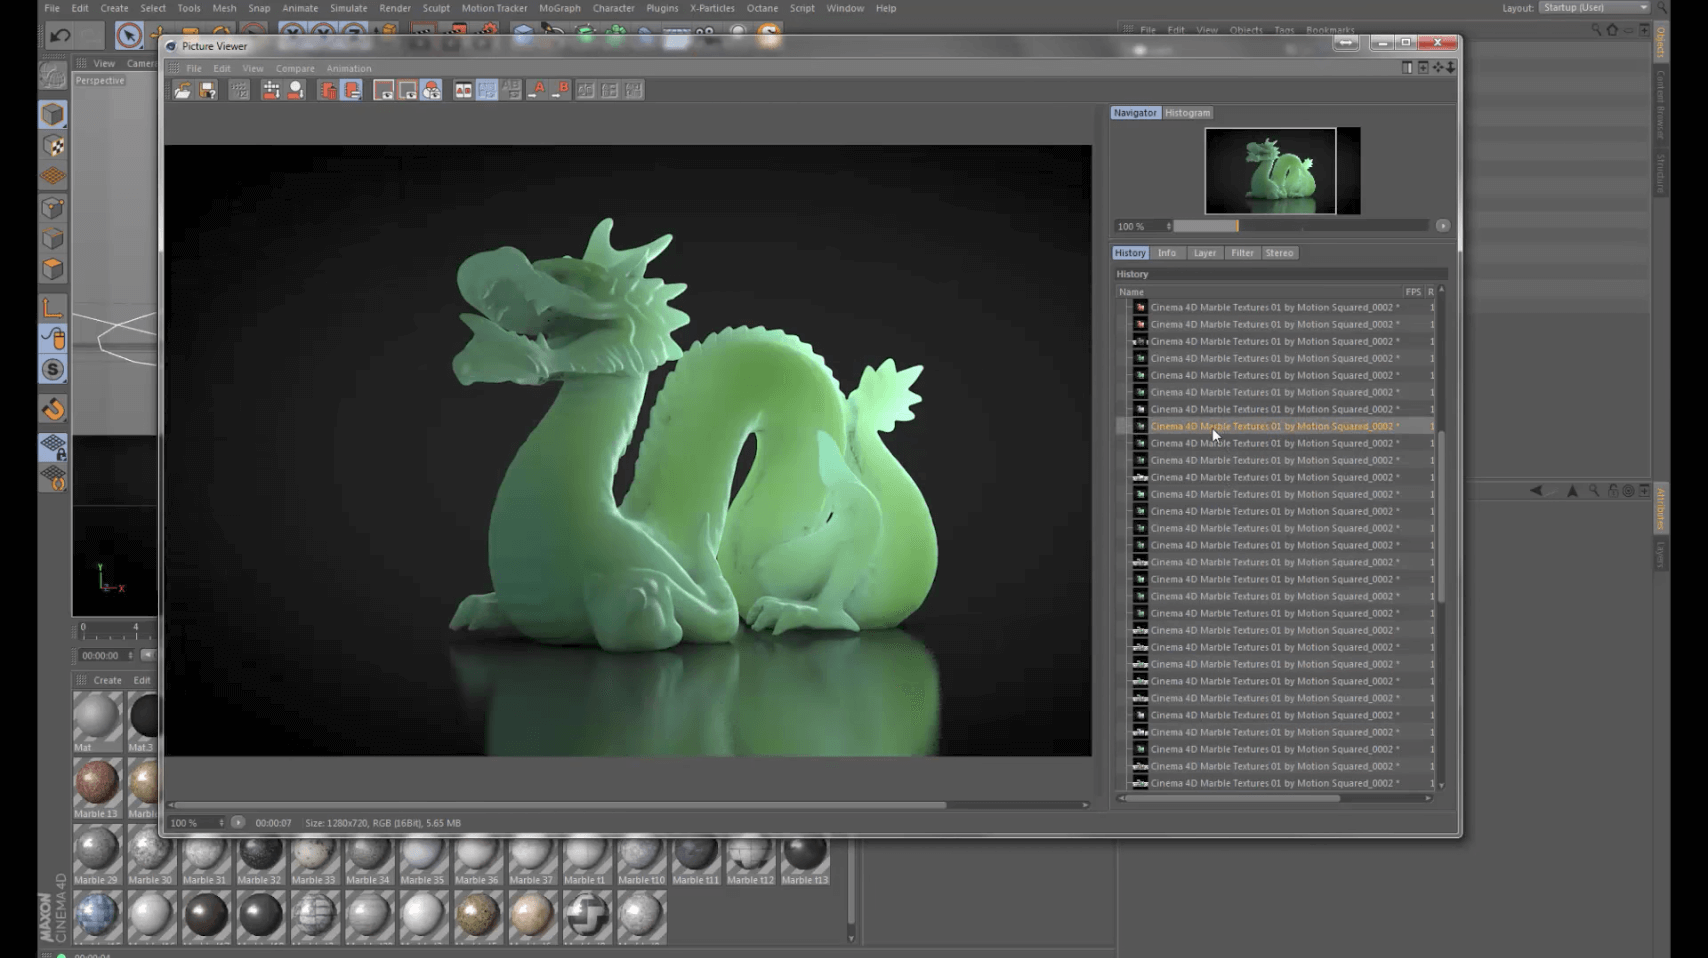Select the cube primitive in the left toolbar
The height and width of the screenshot is (958, 1708).
point(53,114)
